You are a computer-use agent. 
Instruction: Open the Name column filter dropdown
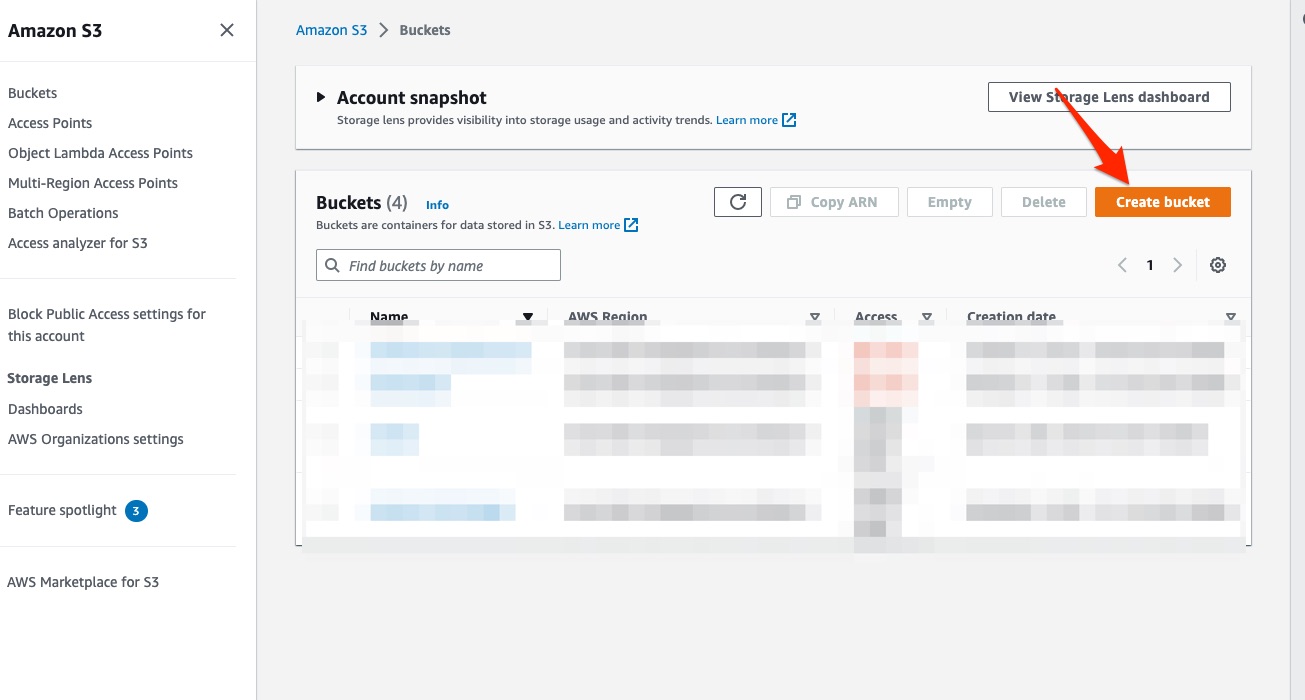528,316
